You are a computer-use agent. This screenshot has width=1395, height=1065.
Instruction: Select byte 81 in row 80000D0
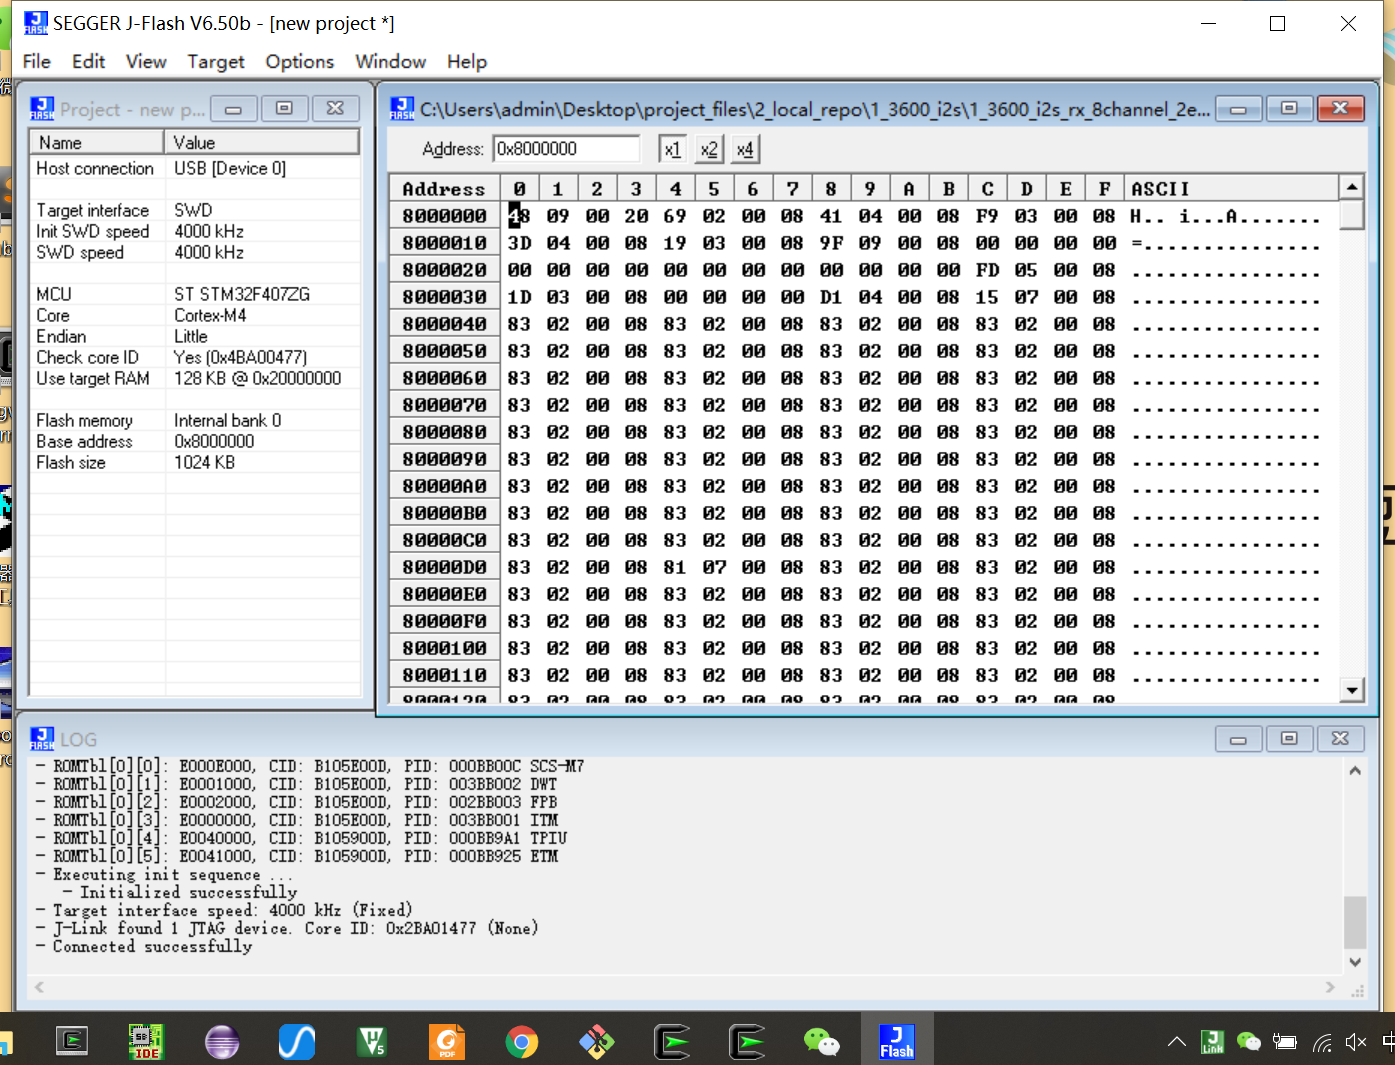pos(675,567)
